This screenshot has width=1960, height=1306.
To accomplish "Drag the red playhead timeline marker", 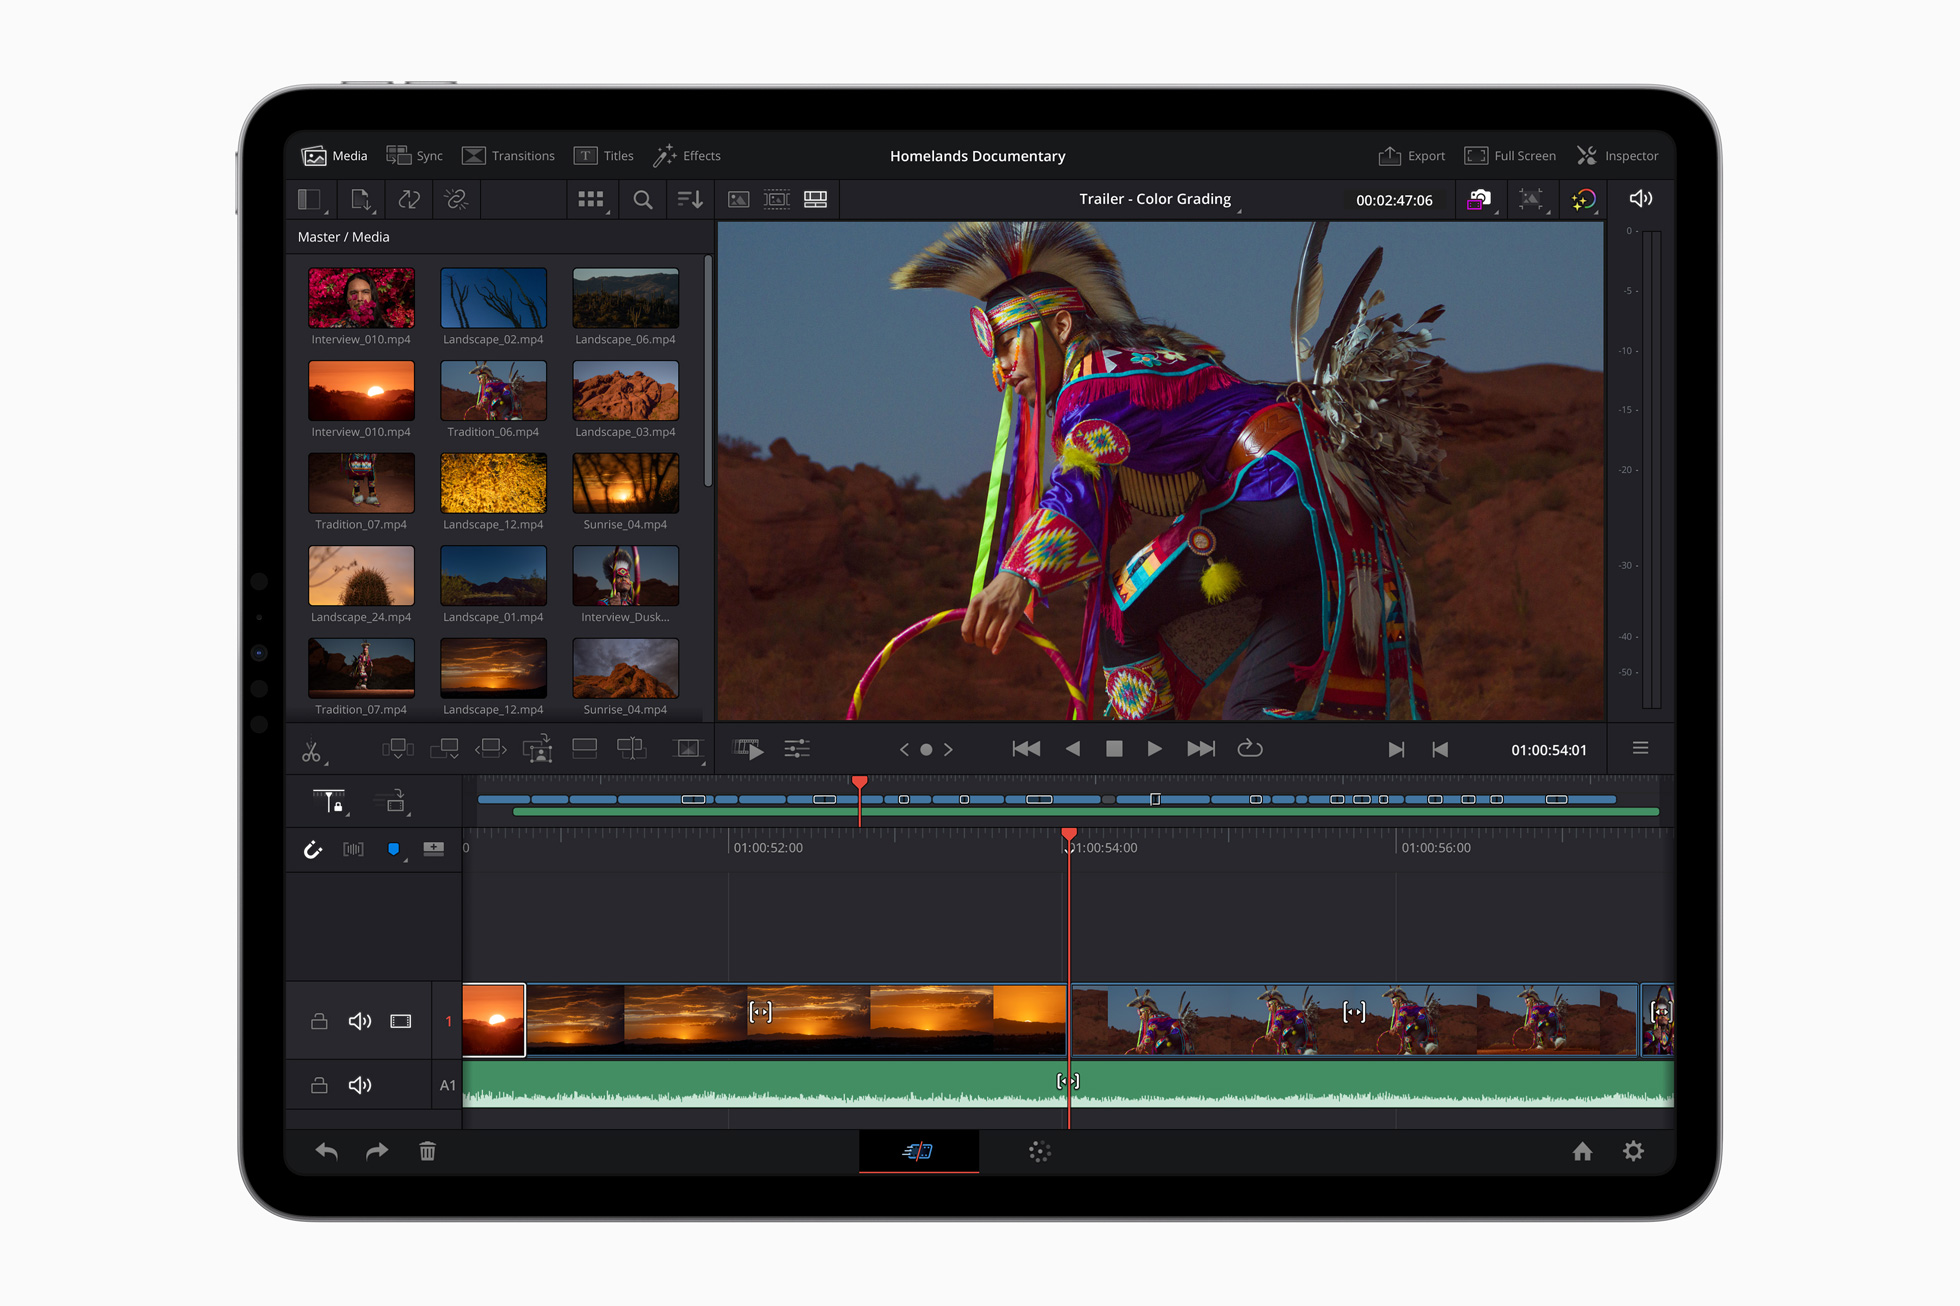I will [x=1062, y=832].
